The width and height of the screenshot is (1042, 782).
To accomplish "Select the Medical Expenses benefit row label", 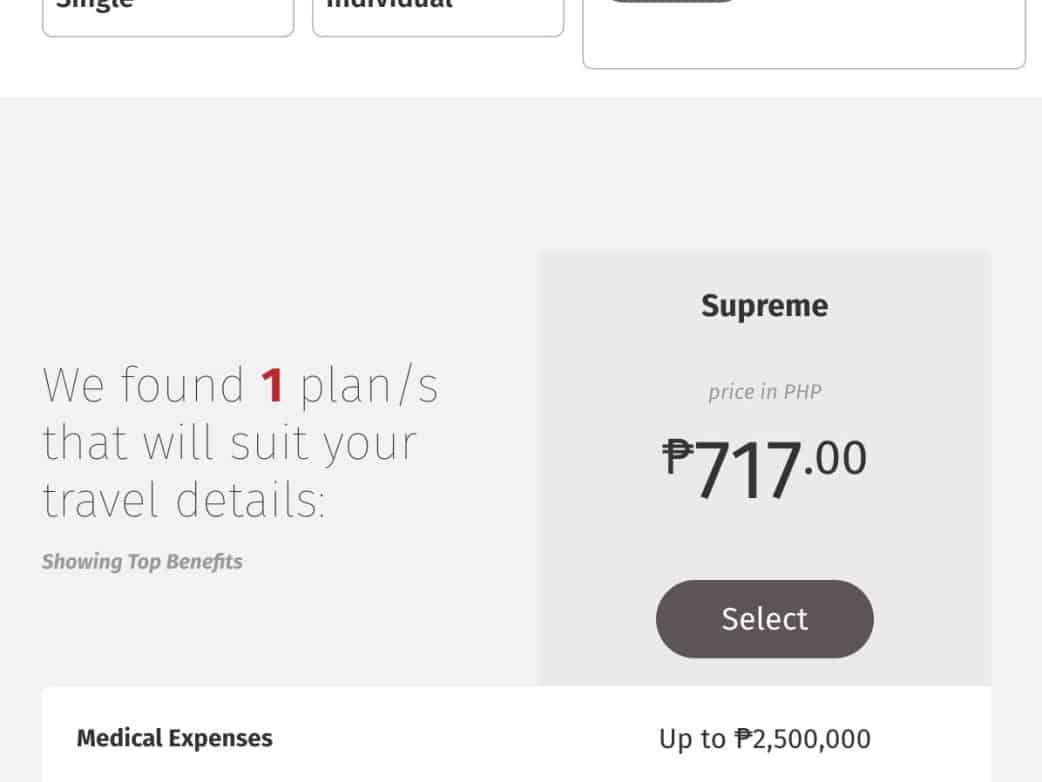I will click(174, 739).
